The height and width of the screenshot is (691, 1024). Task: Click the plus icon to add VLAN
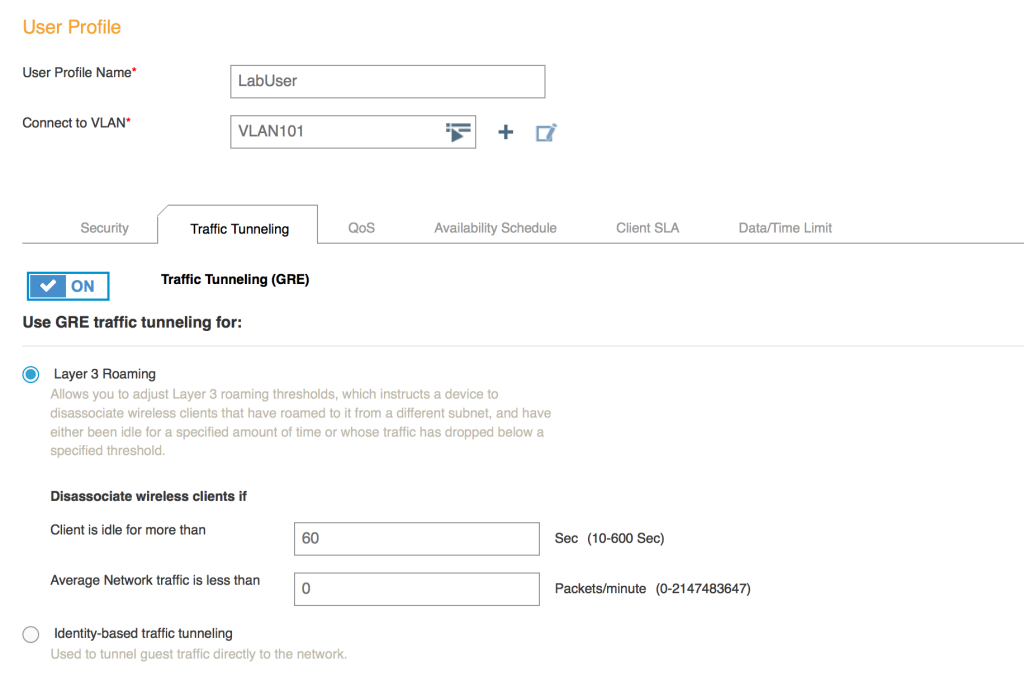click(505, 132)
